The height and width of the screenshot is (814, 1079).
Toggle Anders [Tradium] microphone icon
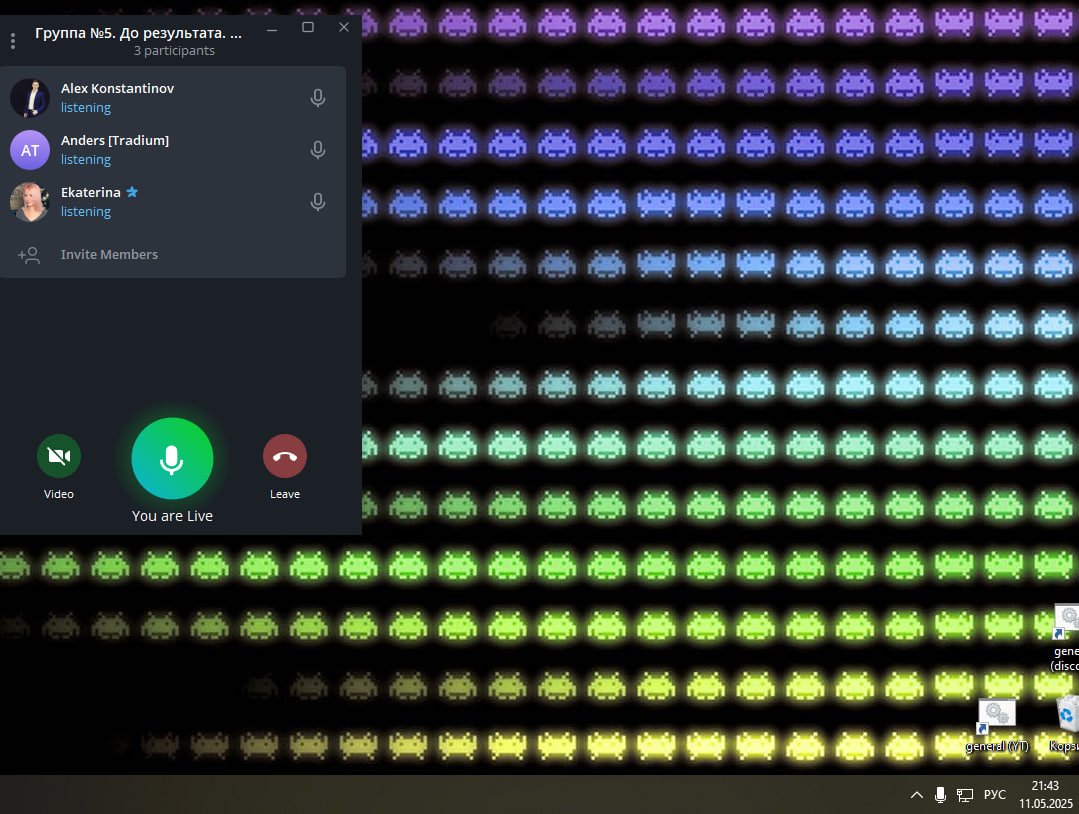tap(318, 150)
